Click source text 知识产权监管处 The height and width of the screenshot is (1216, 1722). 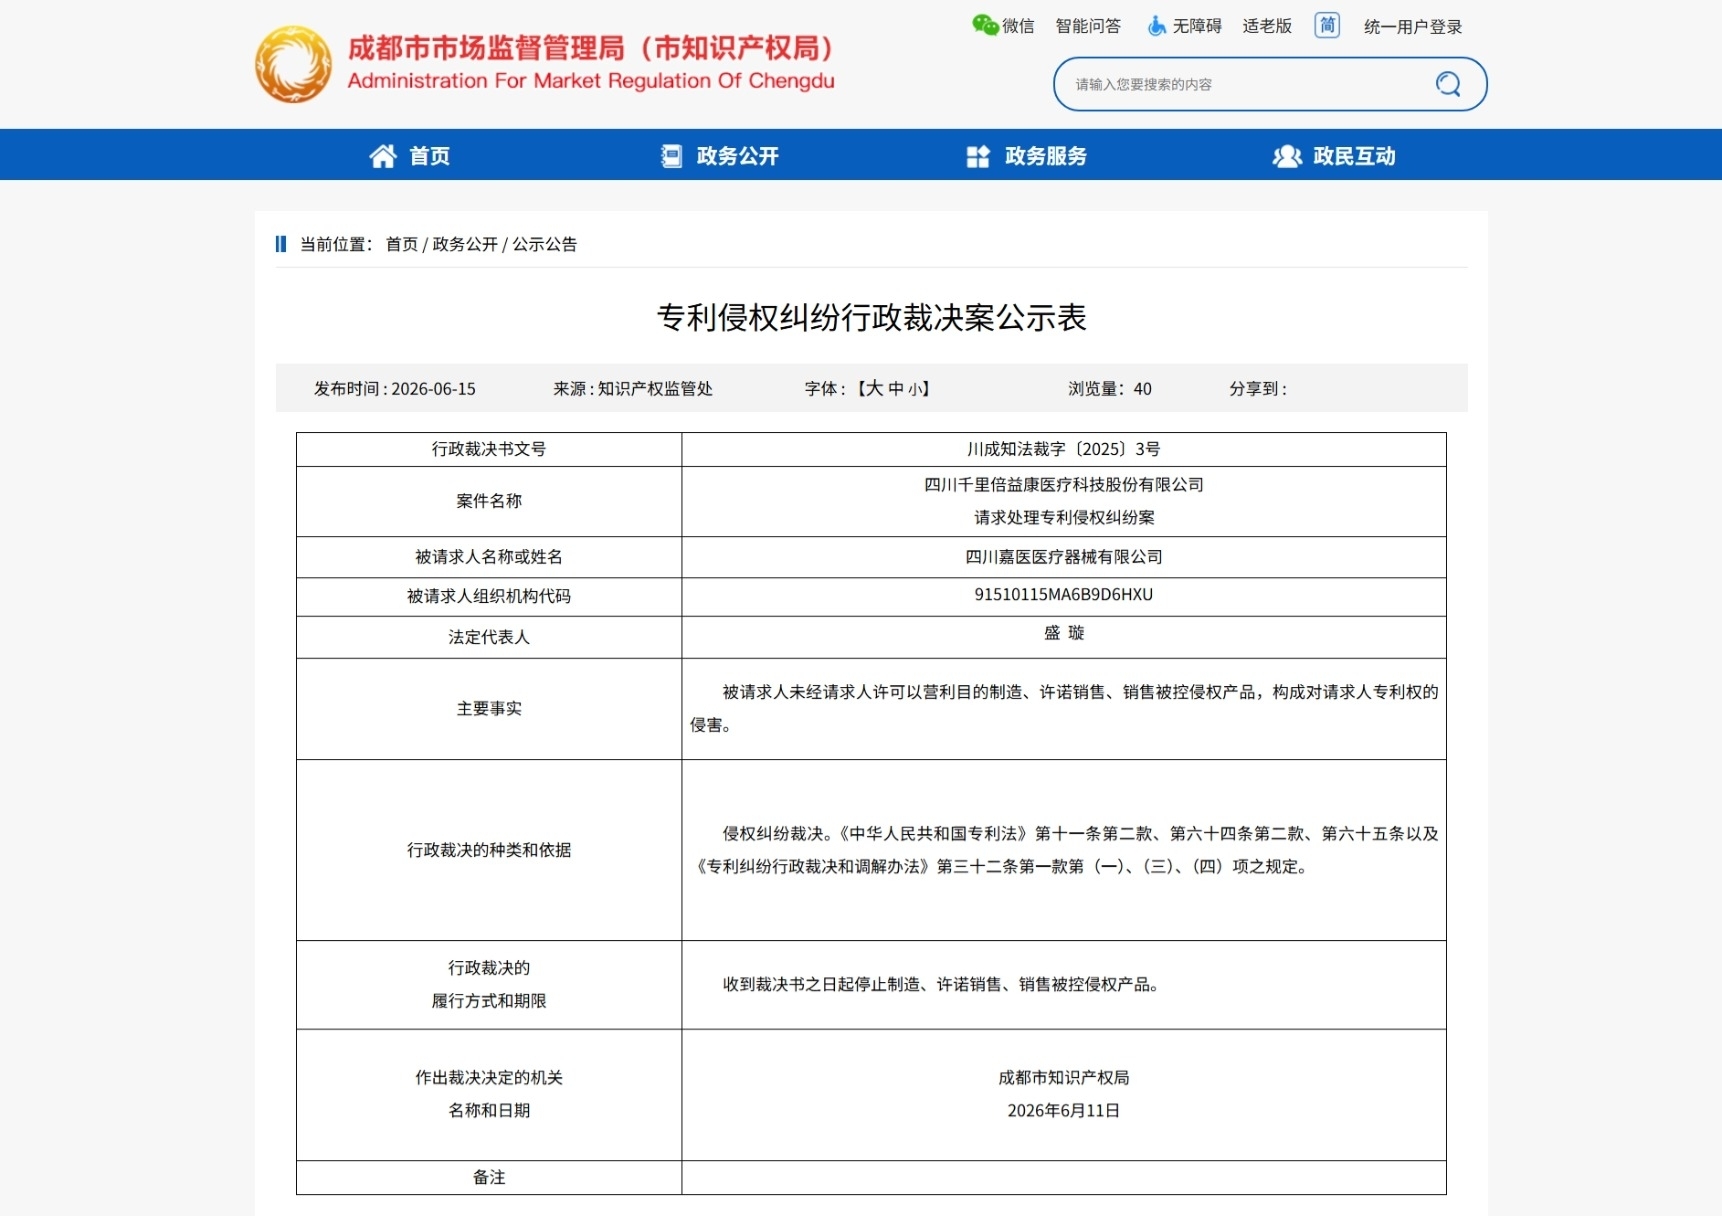point(655,389)
